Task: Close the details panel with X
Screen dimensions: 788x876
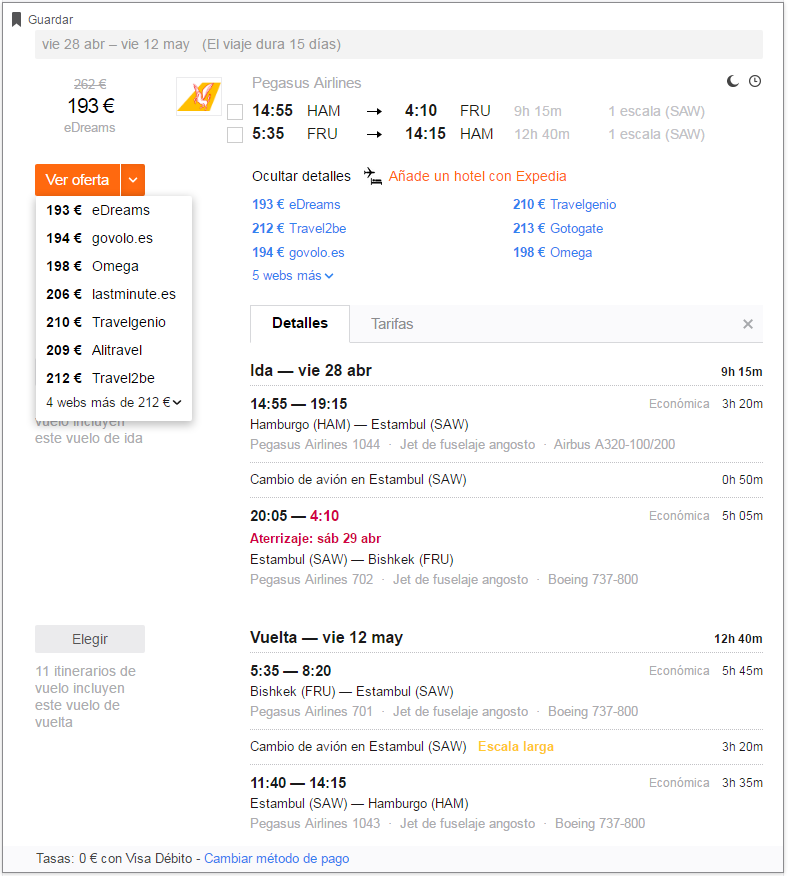Action: pyautogui.click(x=748, y=324)
